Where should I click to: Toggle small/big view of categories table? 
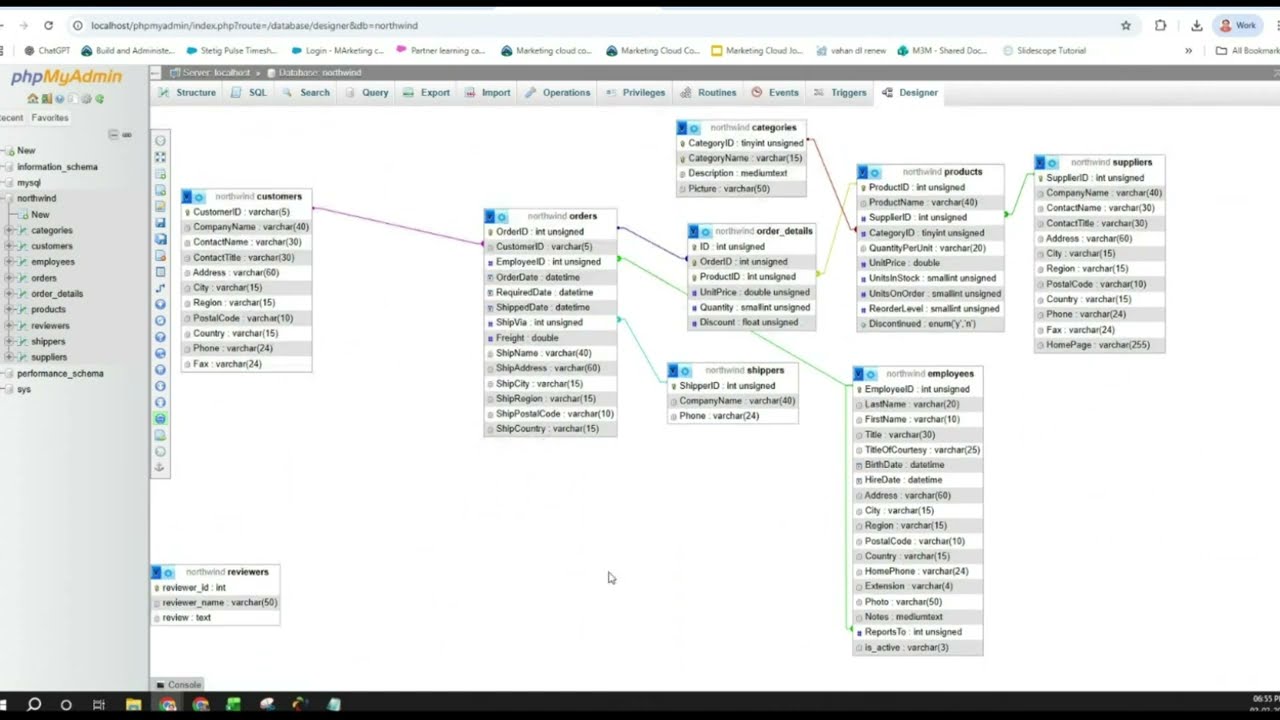682,128
